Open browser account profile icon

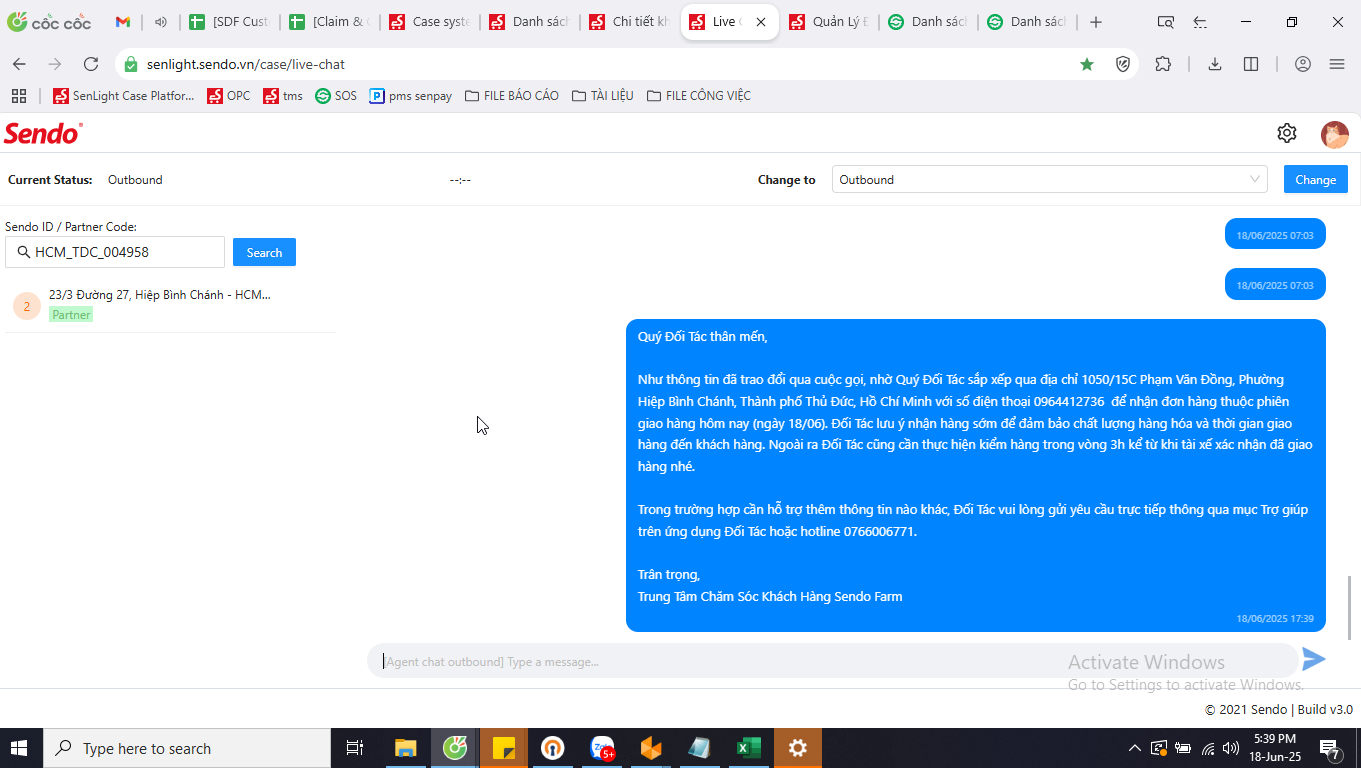tap(1303, 64)
